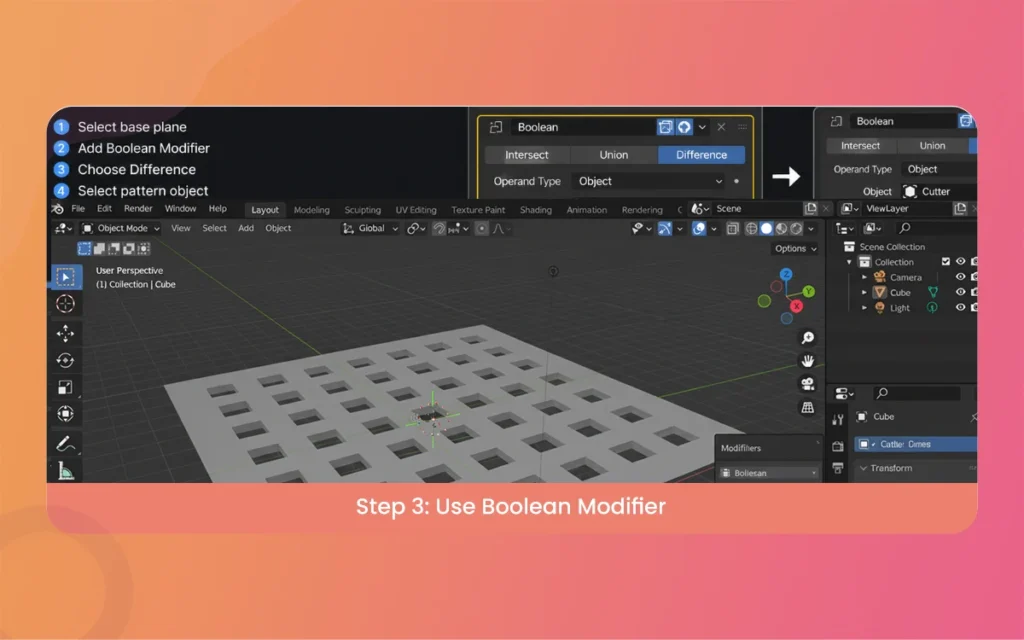Select the Cursor tool in left toolbar
Screen dimensions: 1024x640
pos(66,304)
